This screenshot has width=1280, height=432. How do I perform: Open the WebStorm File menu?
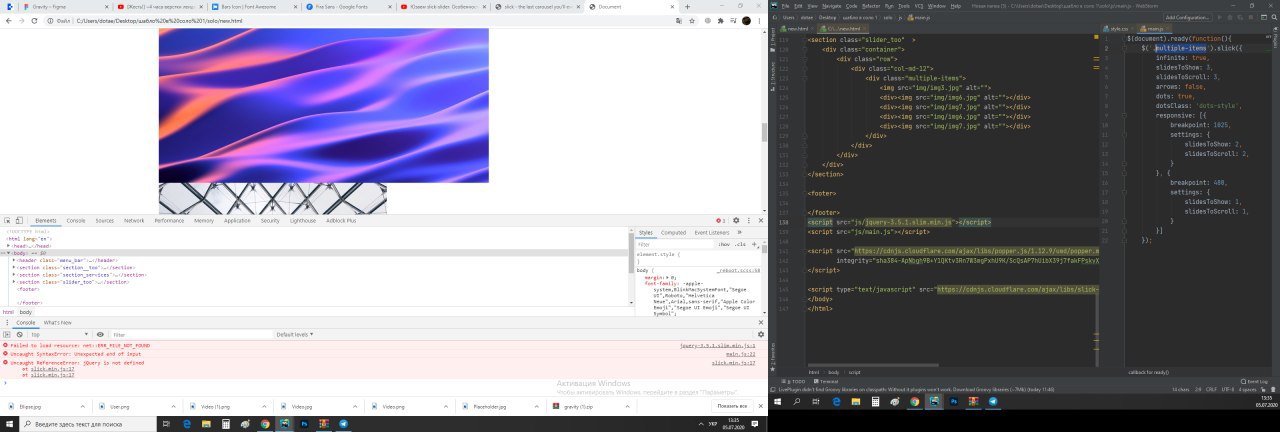(785, 6)
